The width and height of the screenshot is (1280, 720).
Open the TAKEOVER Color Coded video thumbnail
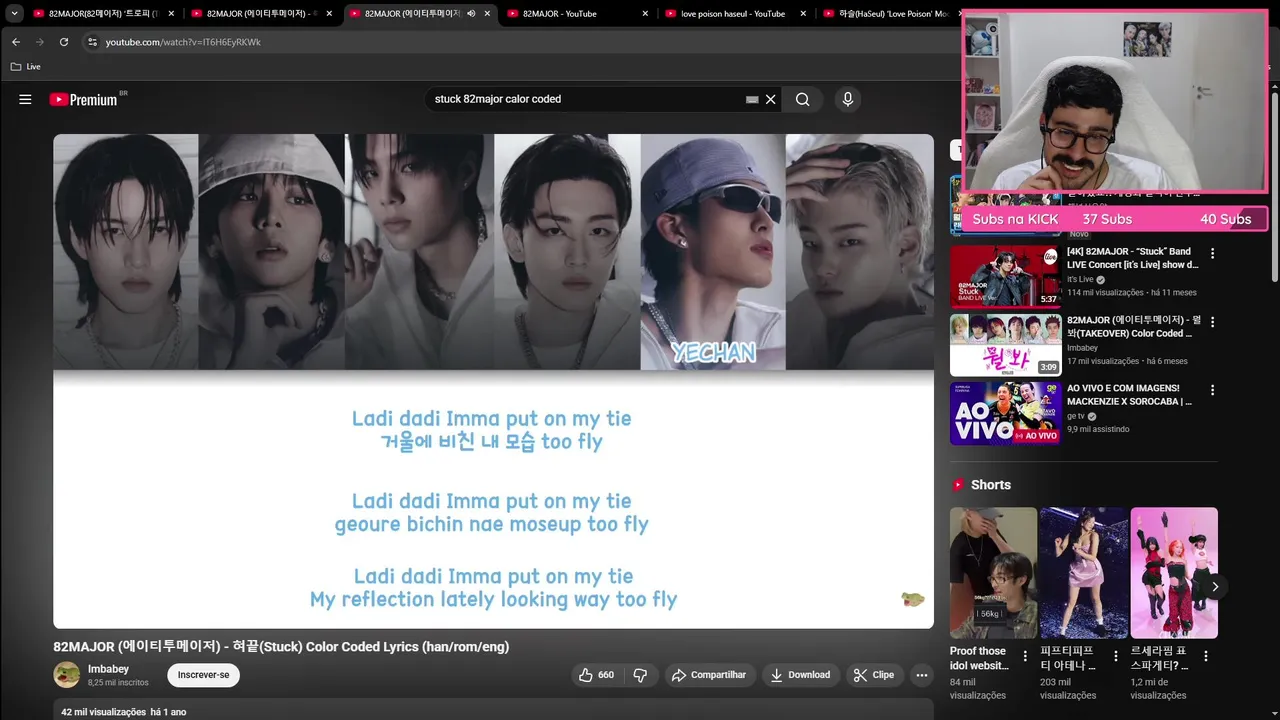pos(1005,345)
